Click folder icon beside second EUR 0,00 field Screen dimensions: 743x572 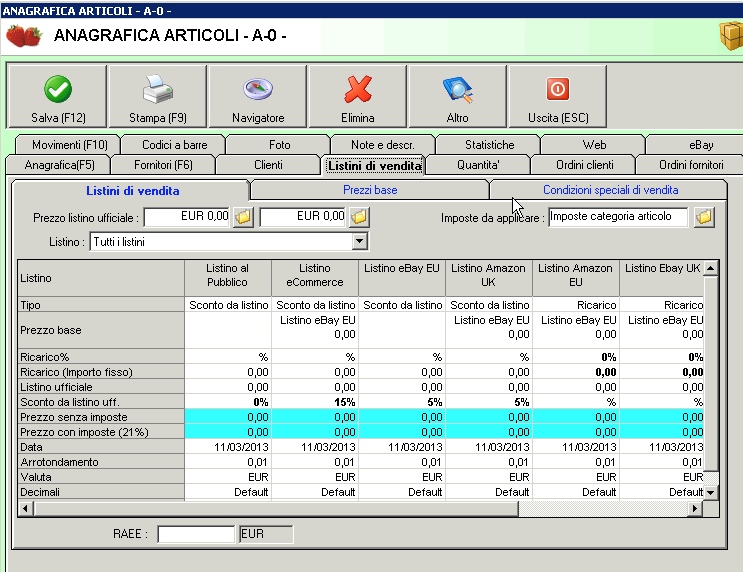pyautogui.click(x=360, y=216)
